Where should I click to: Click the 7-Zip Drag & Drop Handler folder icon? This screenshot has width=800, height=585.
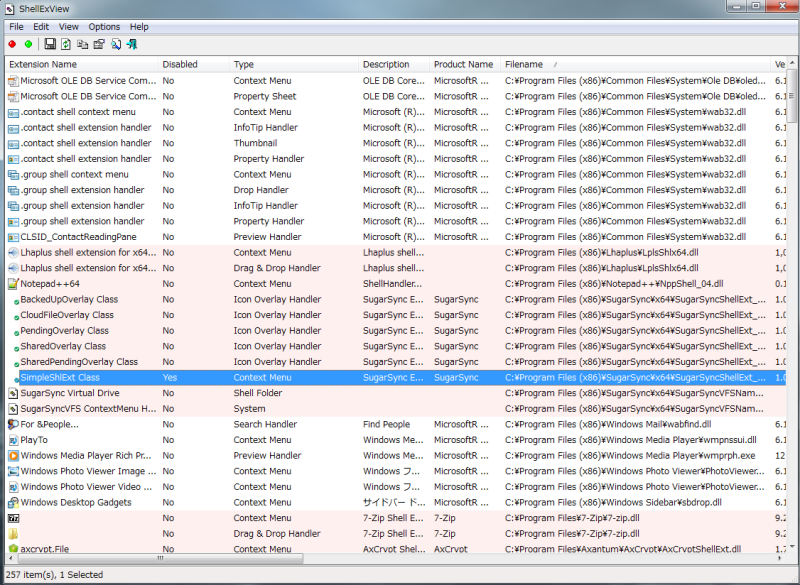pos(13,533)
